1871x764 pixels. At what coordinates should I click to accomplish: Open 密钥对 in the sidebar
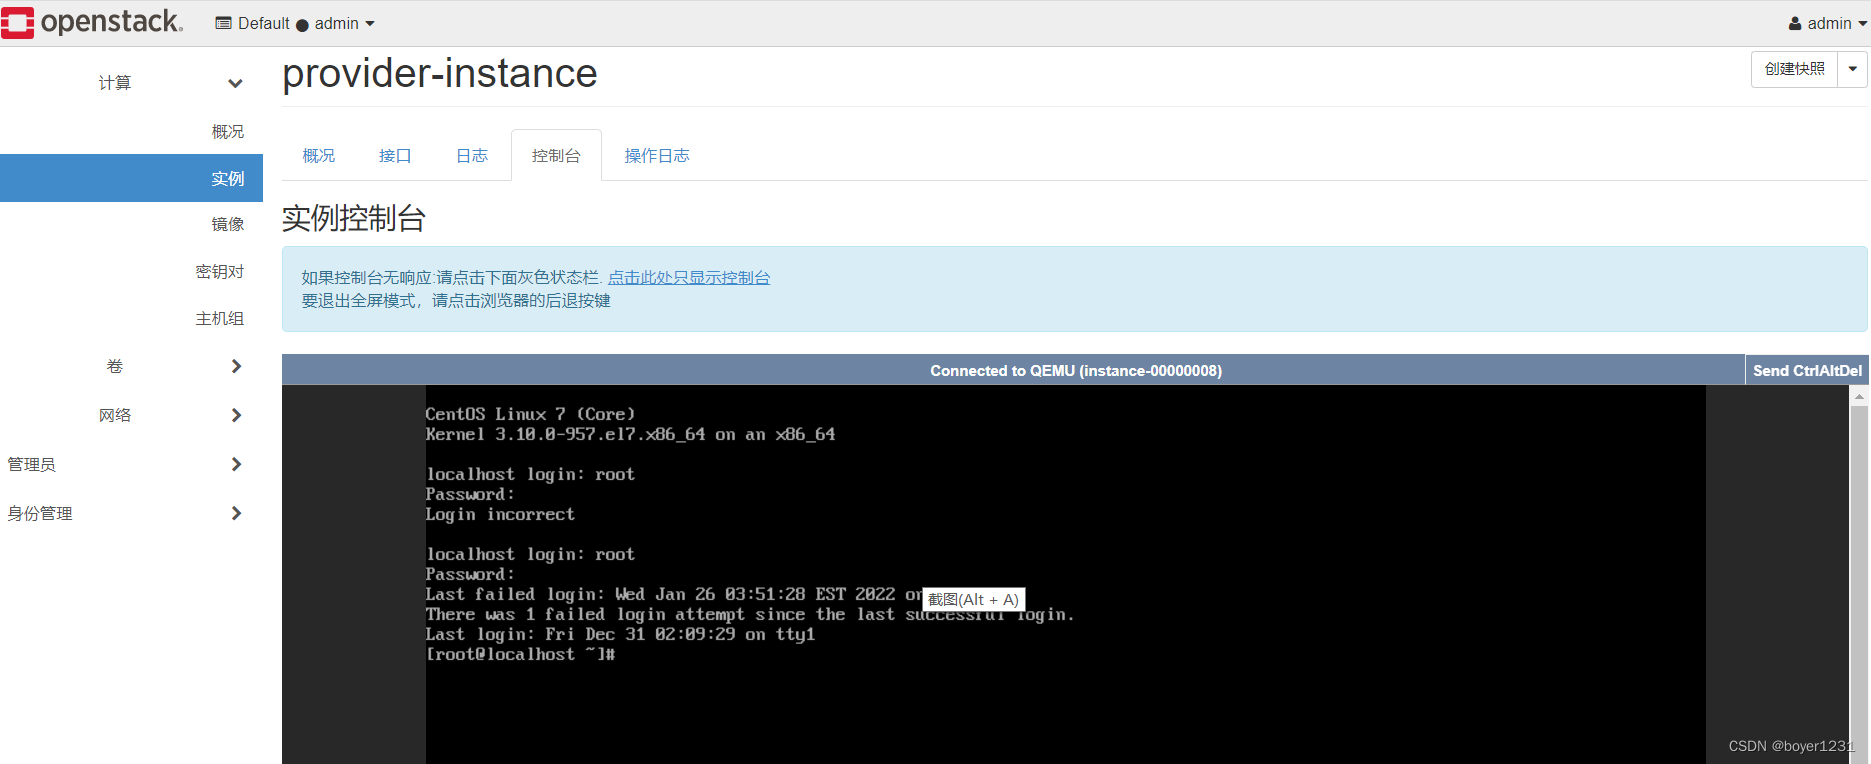pyautogui.click(x=220, y=271)
